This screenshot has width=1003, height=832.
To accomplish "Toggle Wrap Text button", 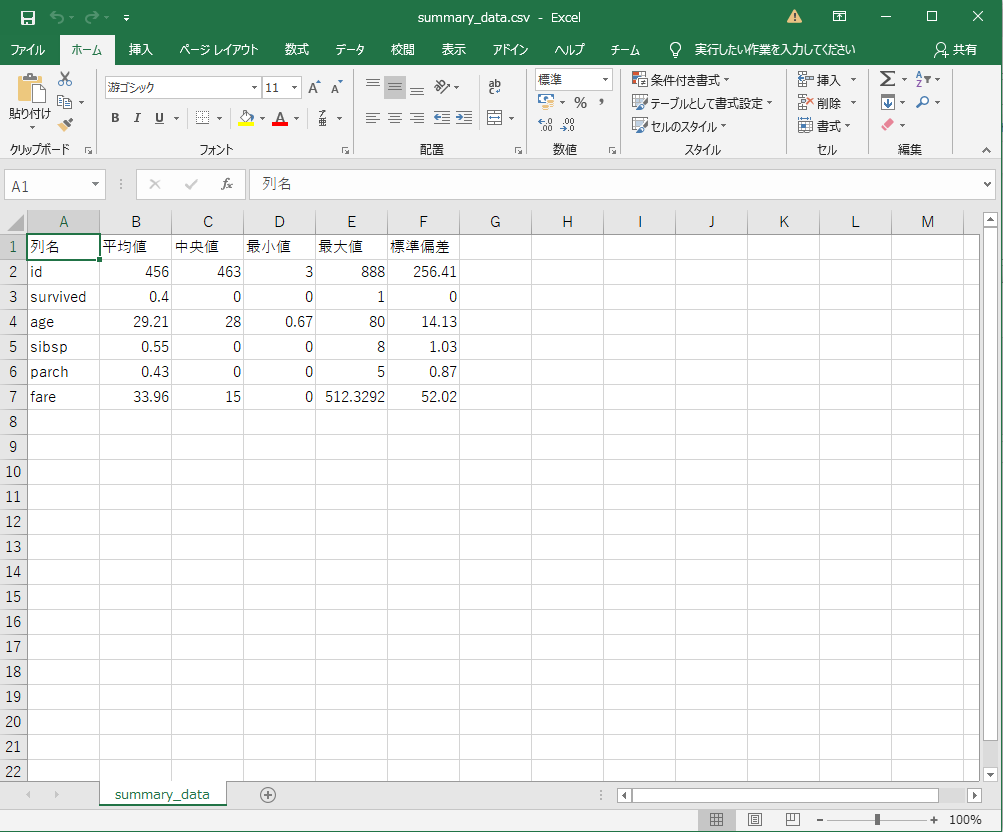I will pos(494,88).
